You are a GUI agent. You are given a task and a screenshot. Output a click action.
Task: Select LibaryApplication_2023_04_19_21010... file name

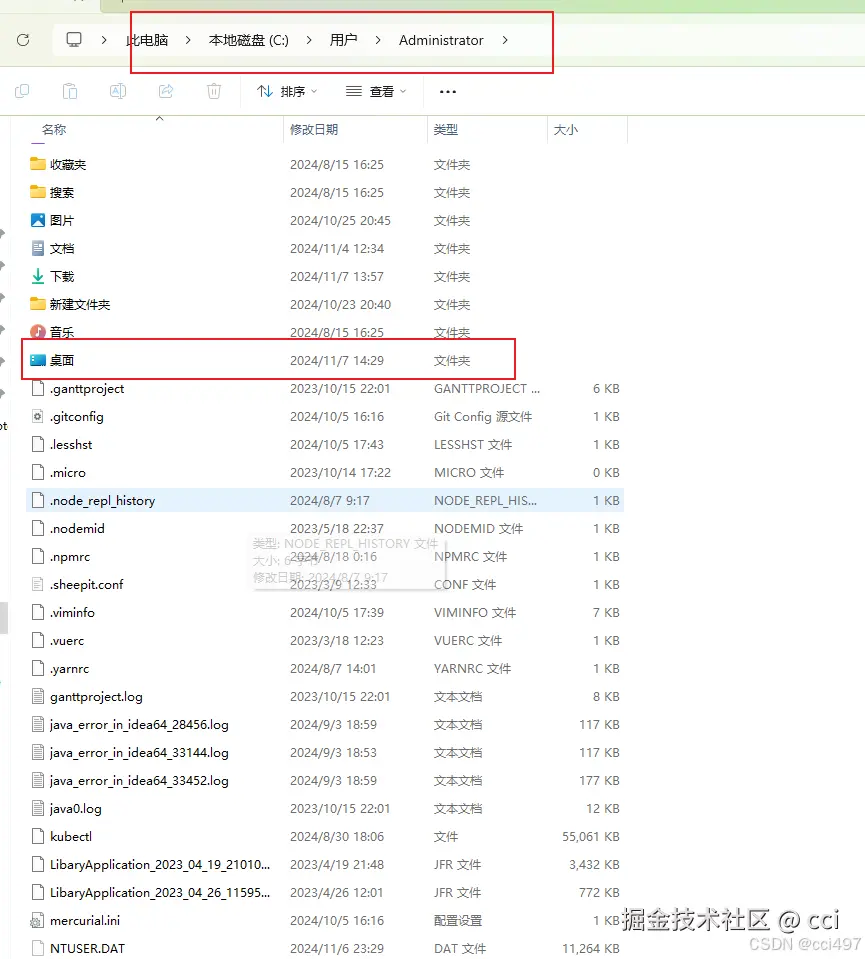[160, 865]
